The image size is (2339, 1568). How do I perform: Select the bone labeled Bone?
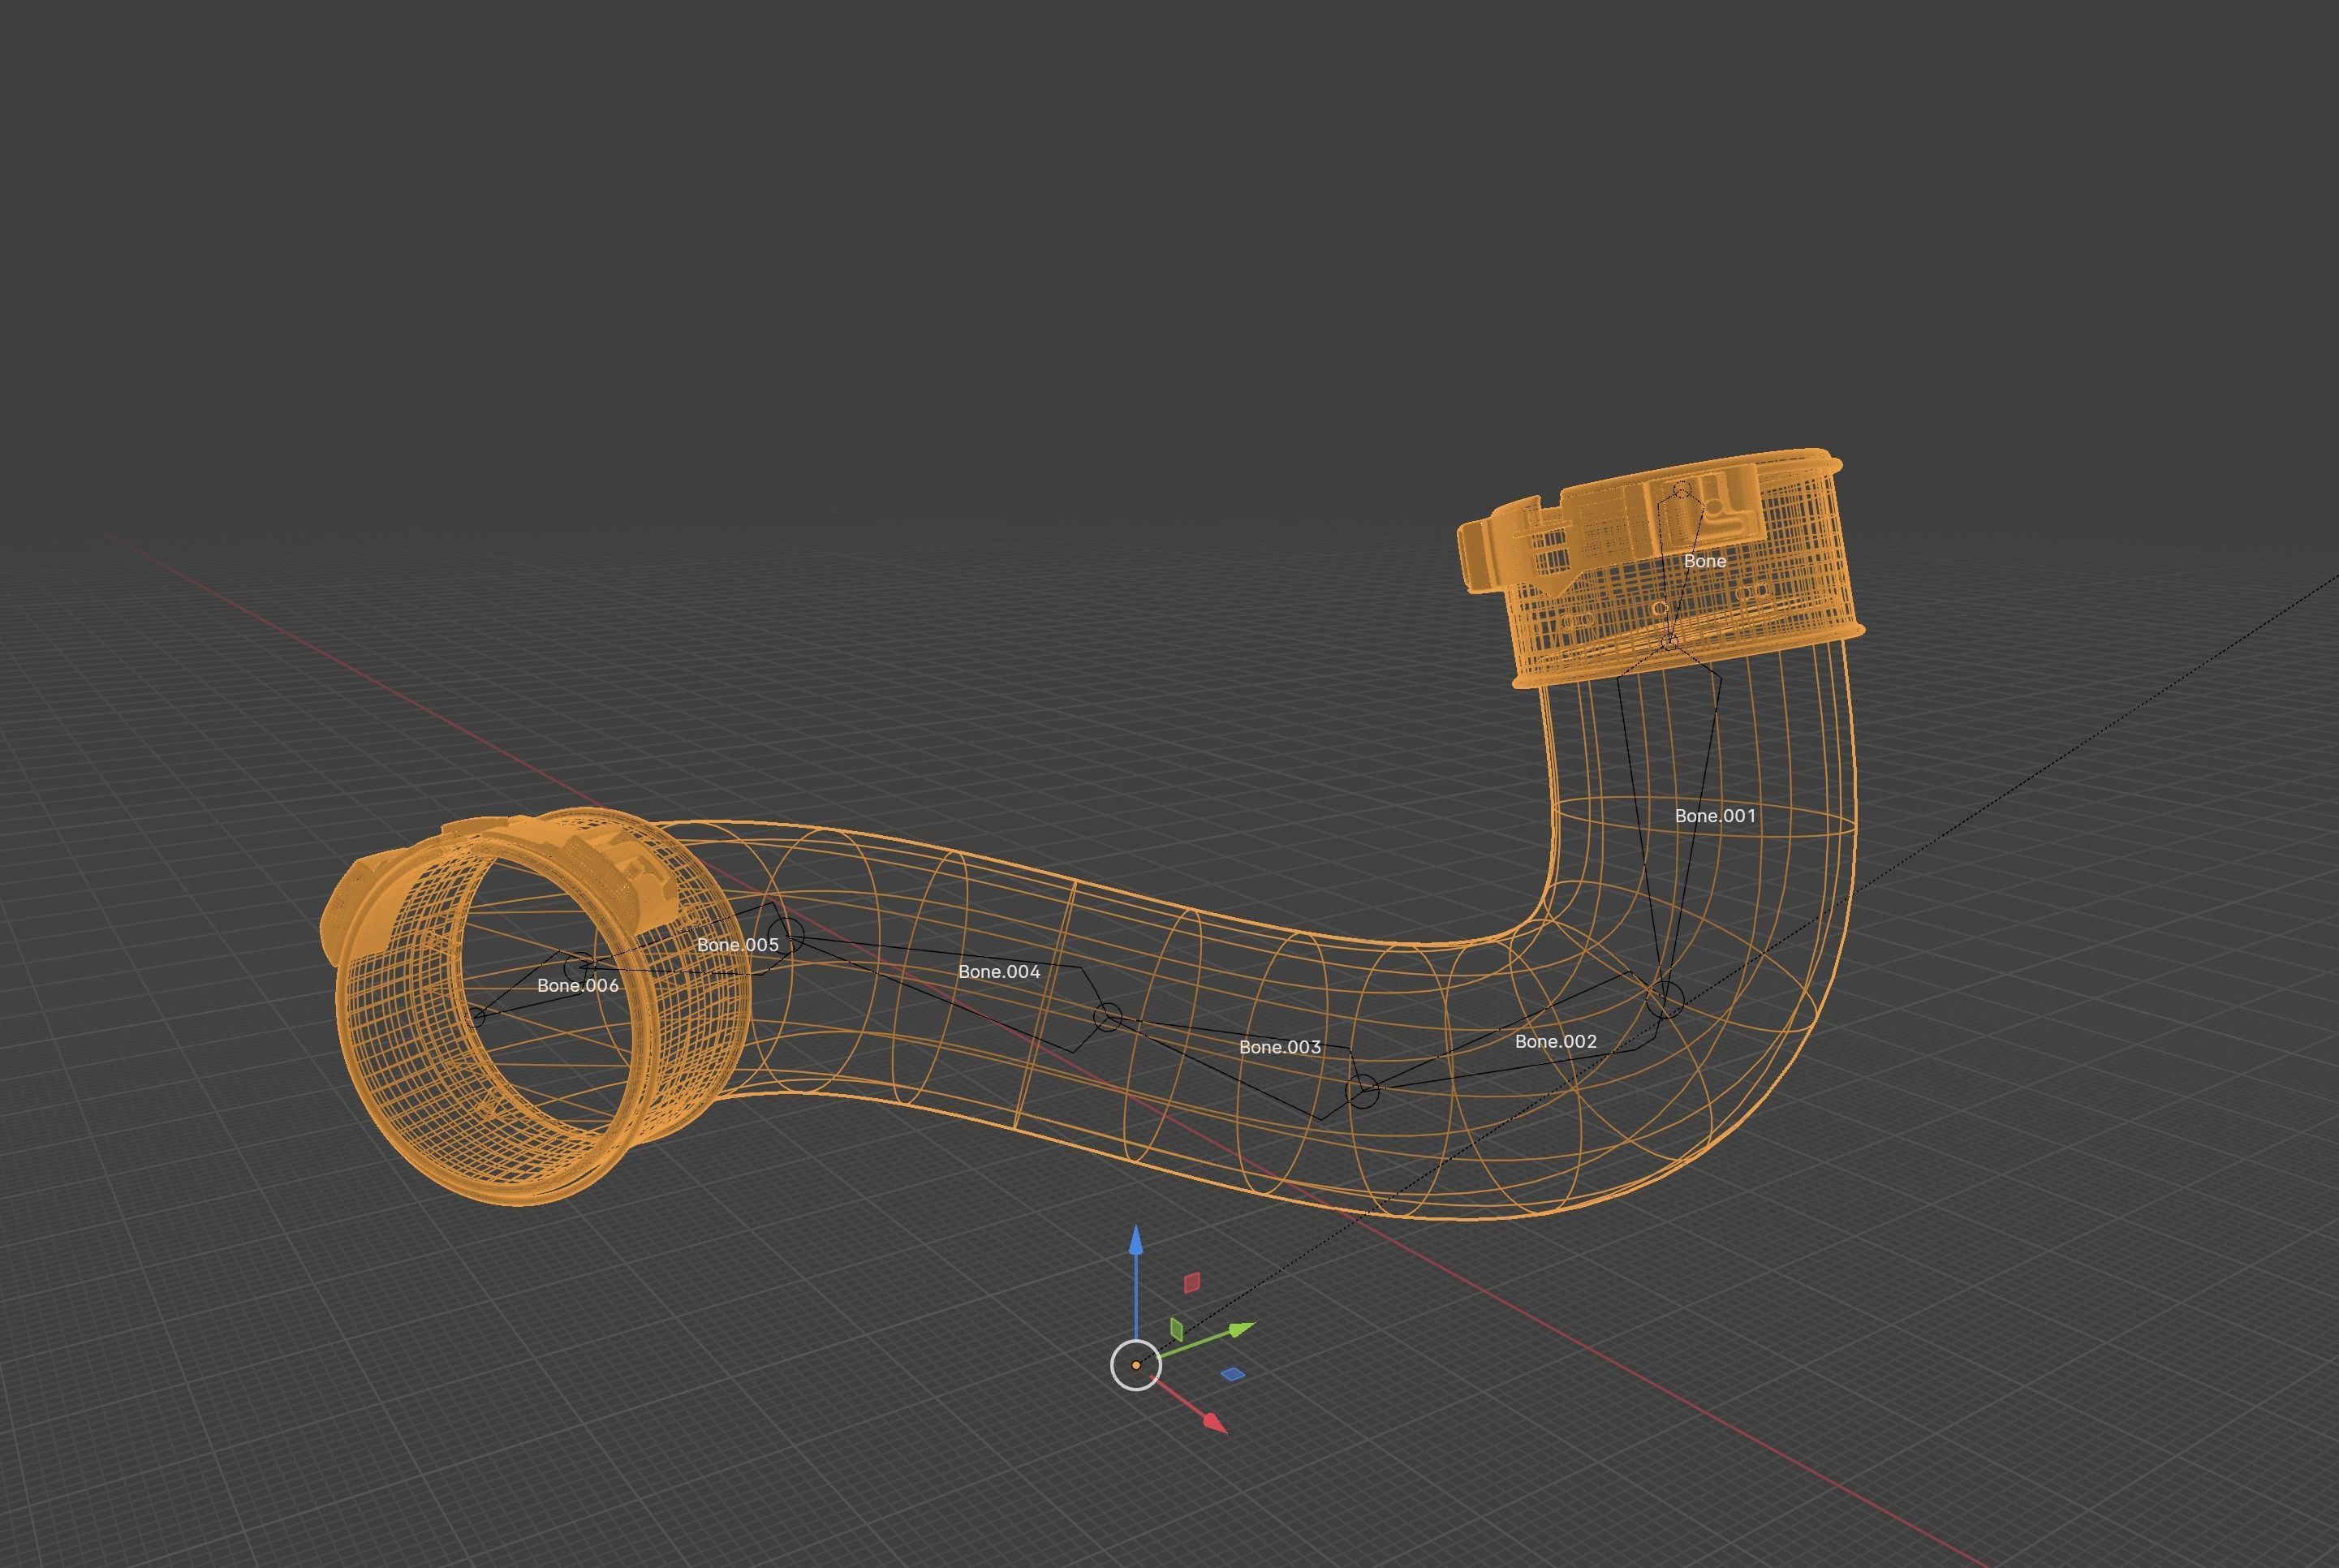(1704, 561)
